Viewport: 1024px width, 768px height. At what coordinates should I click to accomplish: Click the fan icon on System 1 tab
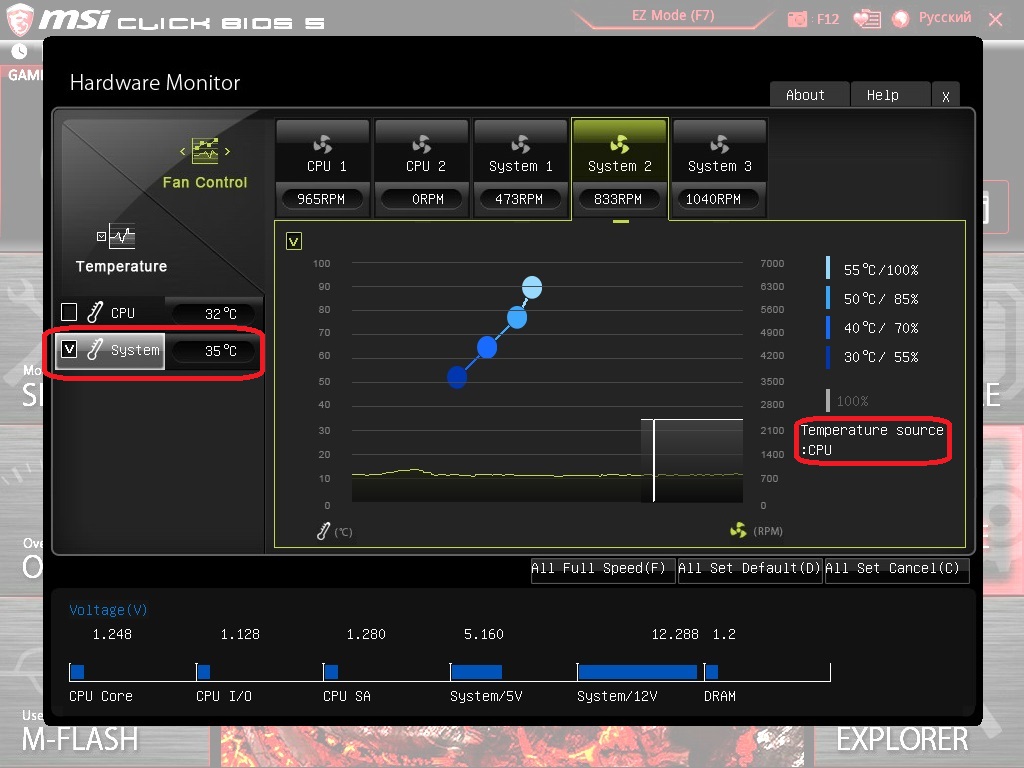coord(520,144)
